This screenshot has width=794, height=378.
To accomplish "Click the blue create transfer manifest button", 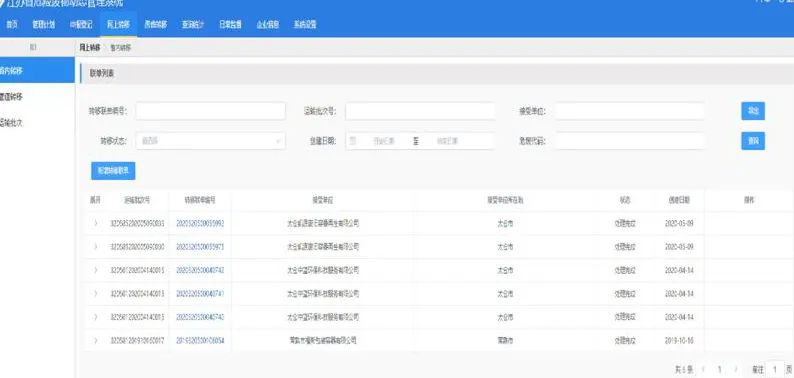I will coord(113,171).
